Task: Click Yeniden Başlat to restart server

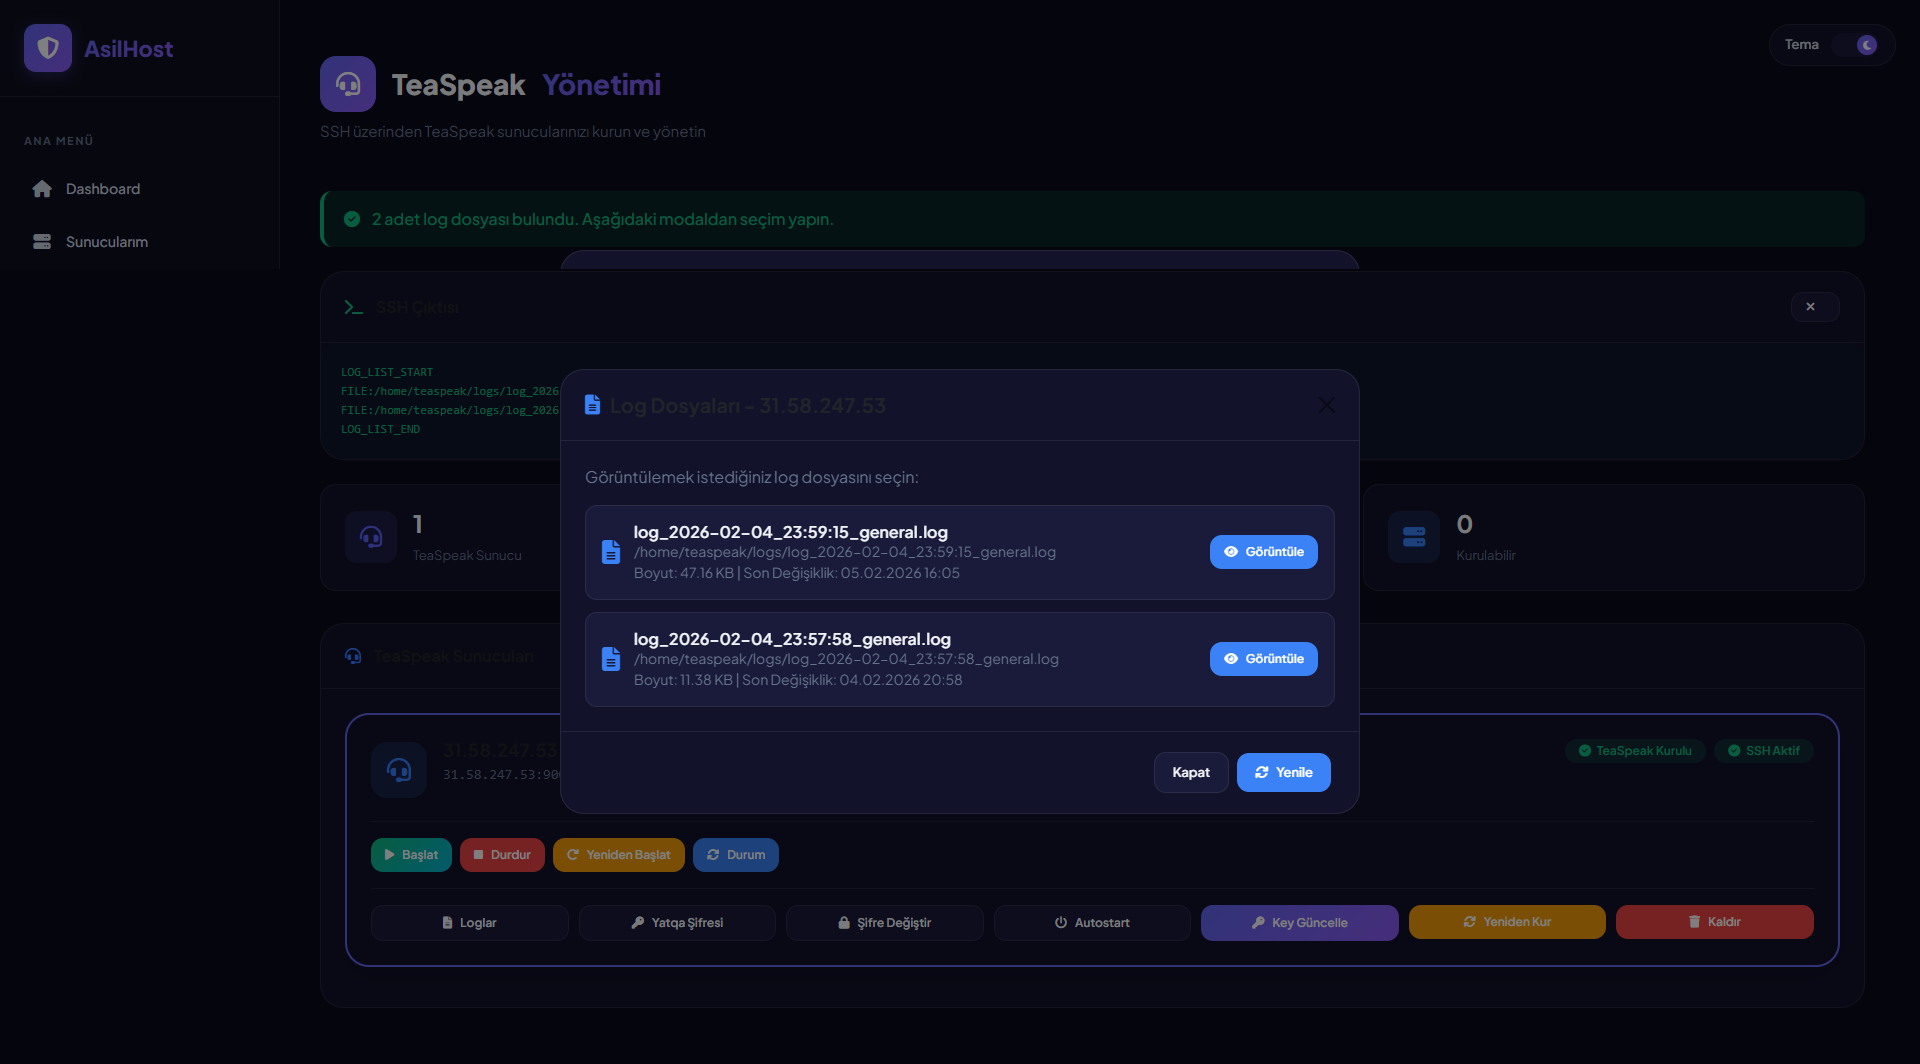Action: click(618, 855)
